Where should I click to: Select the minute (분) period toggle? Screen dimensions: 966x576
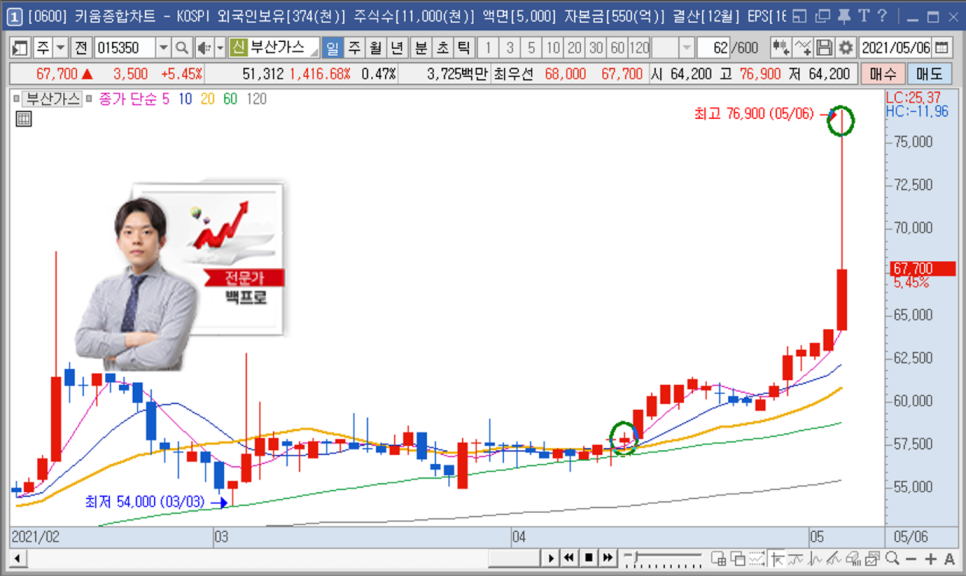(421, 47)
